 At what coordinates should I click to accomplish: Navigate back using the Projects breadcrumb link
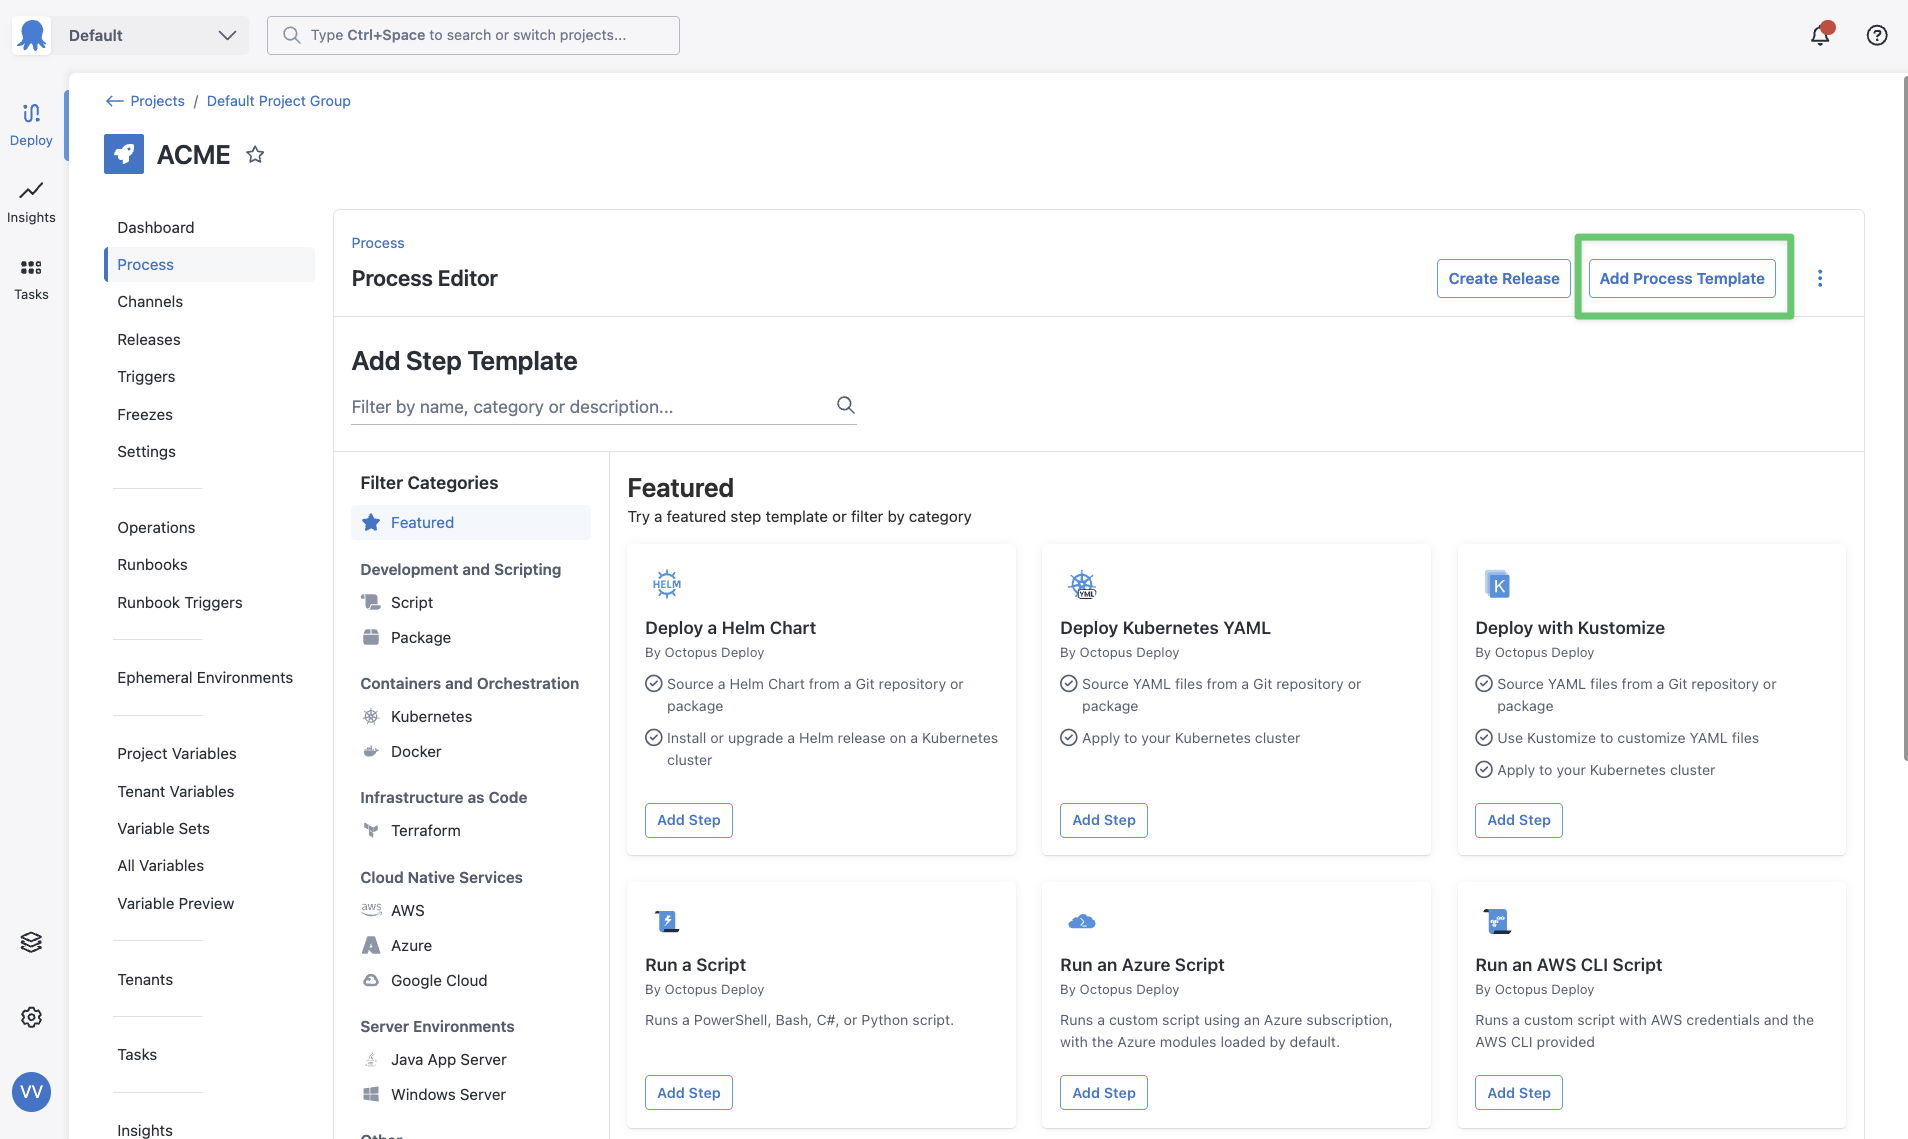(x=157, y=100)
